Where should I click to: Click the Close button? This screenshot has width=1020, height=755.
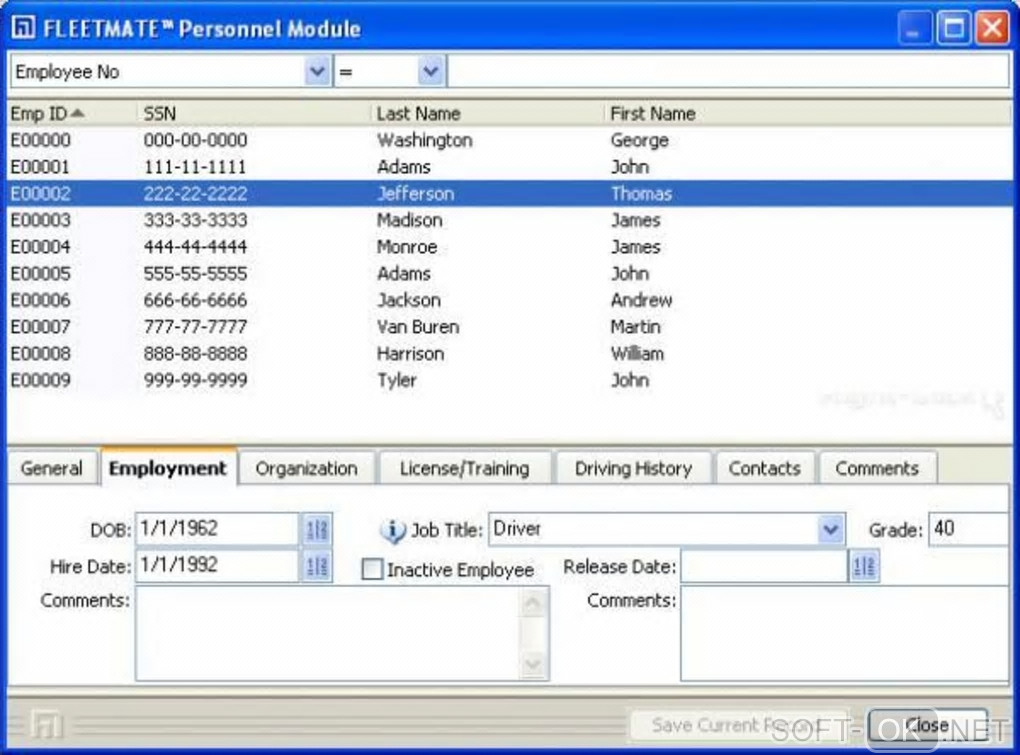pyautogui.click(x=928, y=725)
